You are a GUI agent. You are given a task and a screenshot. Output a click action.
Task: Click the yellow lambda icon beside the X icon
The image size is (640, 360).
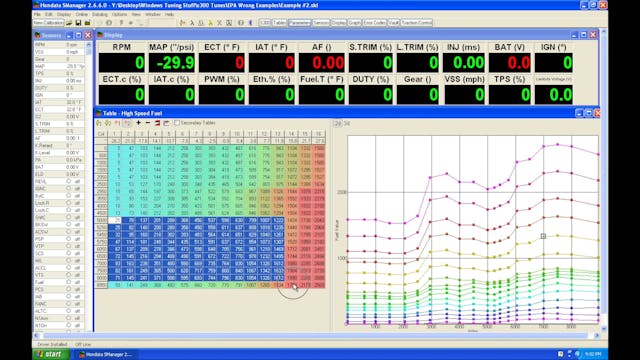click(211, 23)
